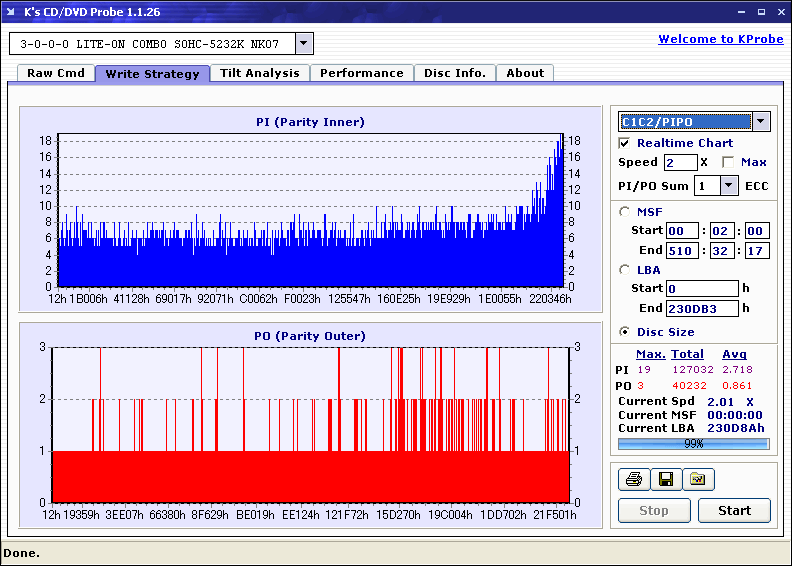Select the LBA radio button
Viewport: 792px width, 566px height.
coord(625,269)
